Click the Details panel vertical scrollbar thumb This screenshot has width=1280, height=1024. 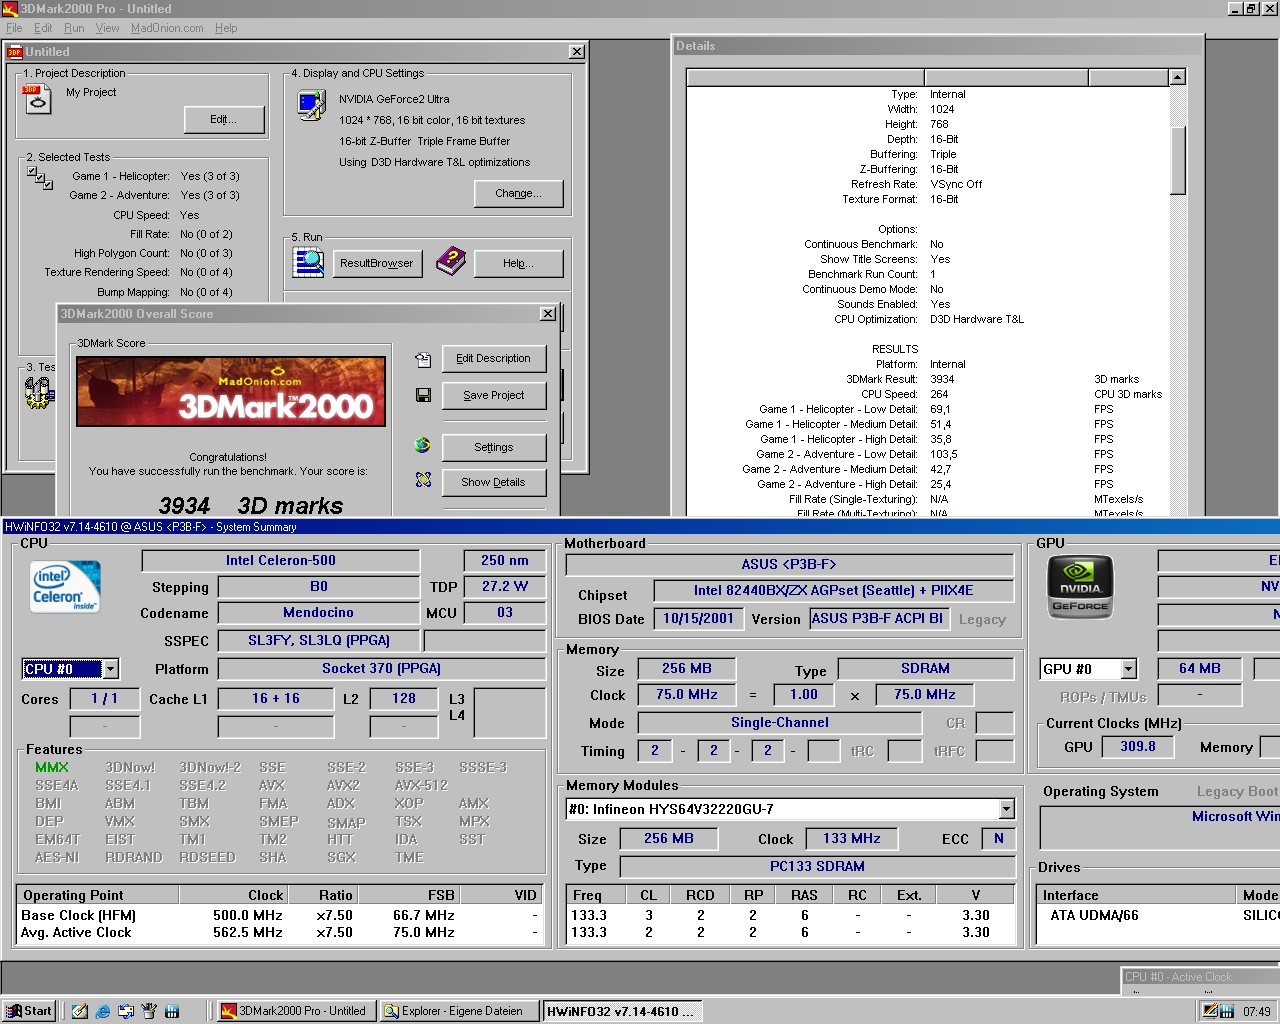pyautogui.click(x=1177, y=160)
